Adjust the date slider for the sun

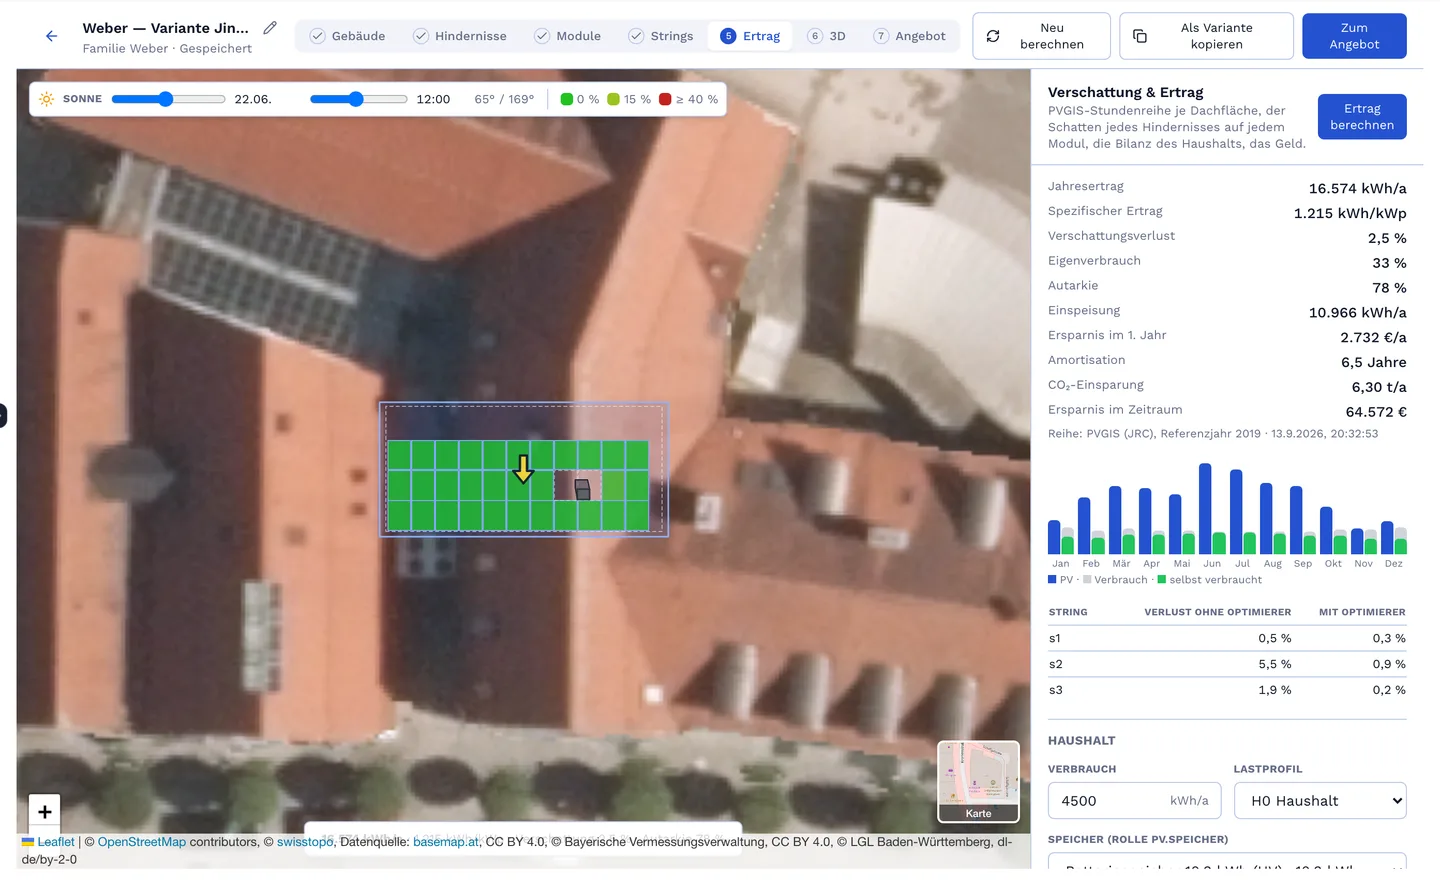coord(168,99)
